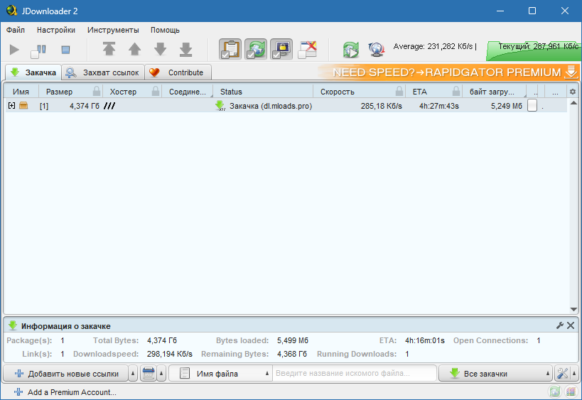Click lock icon in ETA column
The height and width of the screenshot is (400, 582).
(457, 91)
